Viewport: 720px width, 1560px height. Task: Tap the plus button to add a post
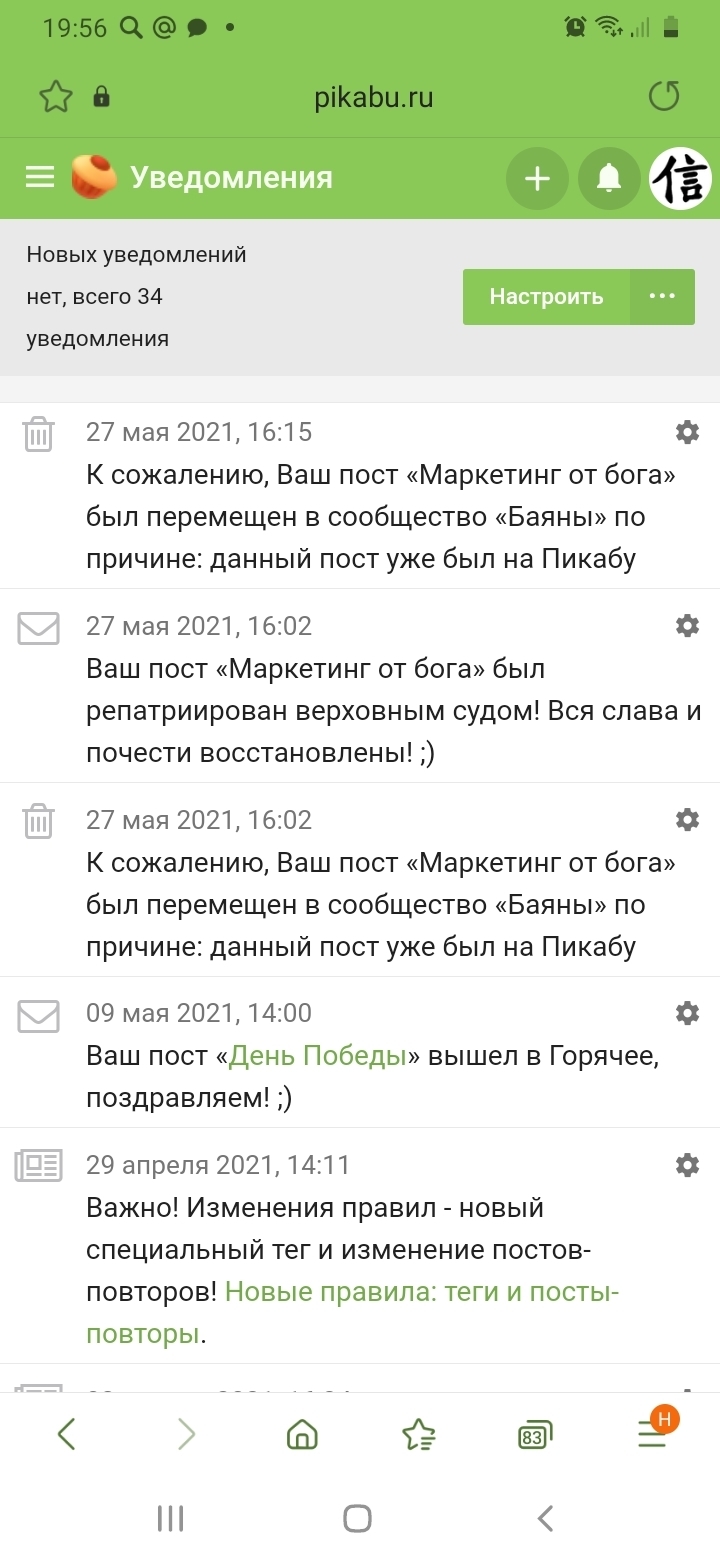pyautogui.click(x=537, y=179)
